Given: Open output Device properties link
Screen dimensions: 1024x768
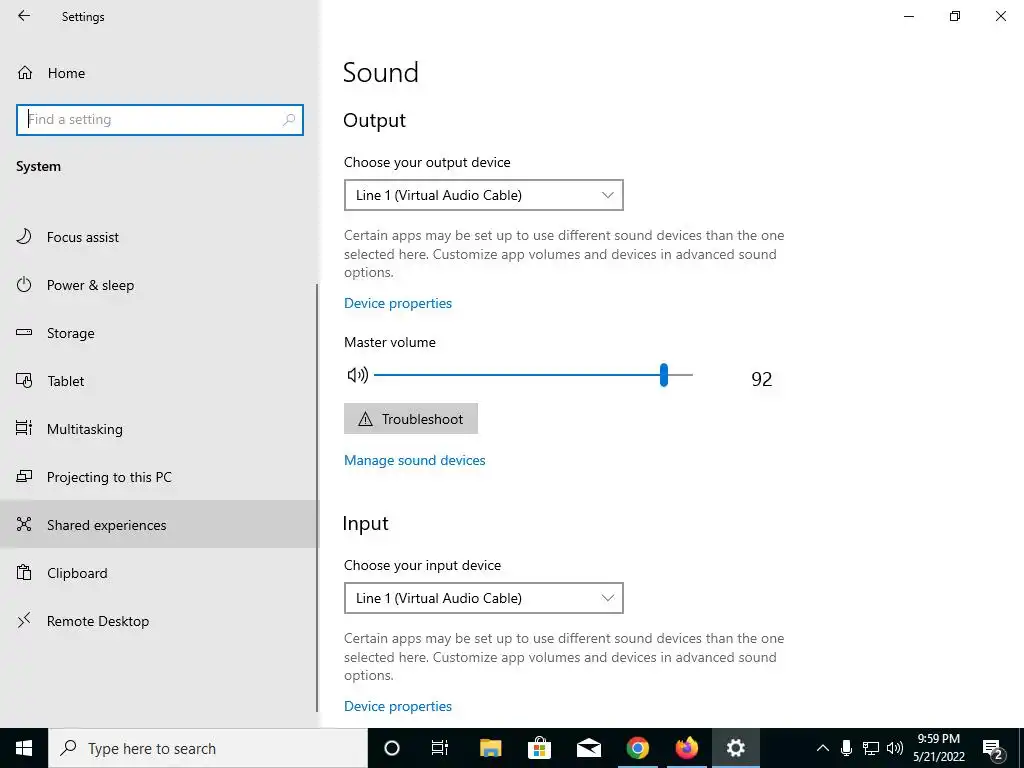Looking at the screenshot, I should click(398, 303).
